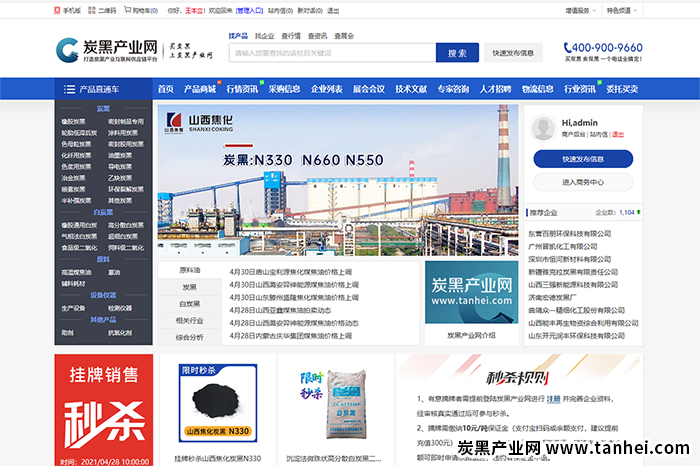Click the 退出 link in the top bar

tap(333, 10)
